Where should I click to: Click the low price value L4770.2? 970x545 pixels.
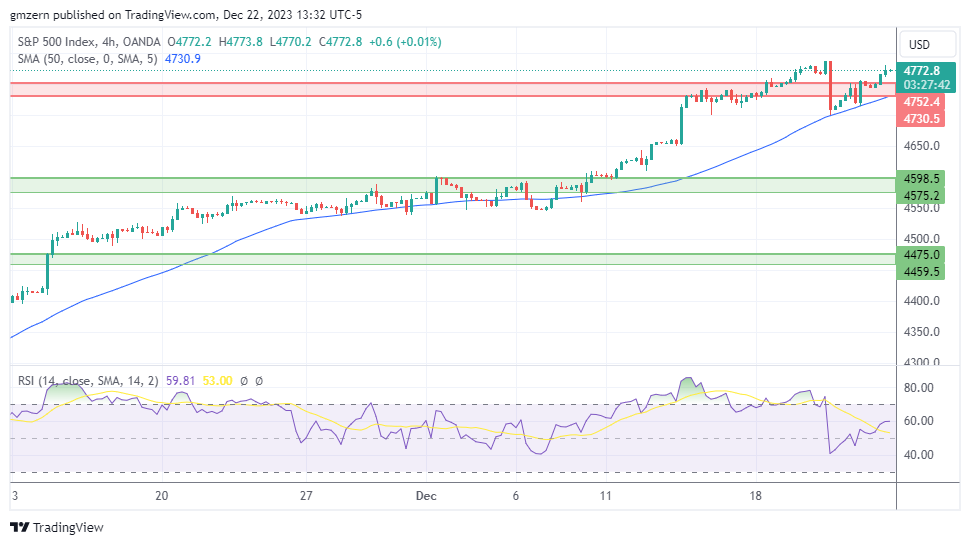click(291, 42)
